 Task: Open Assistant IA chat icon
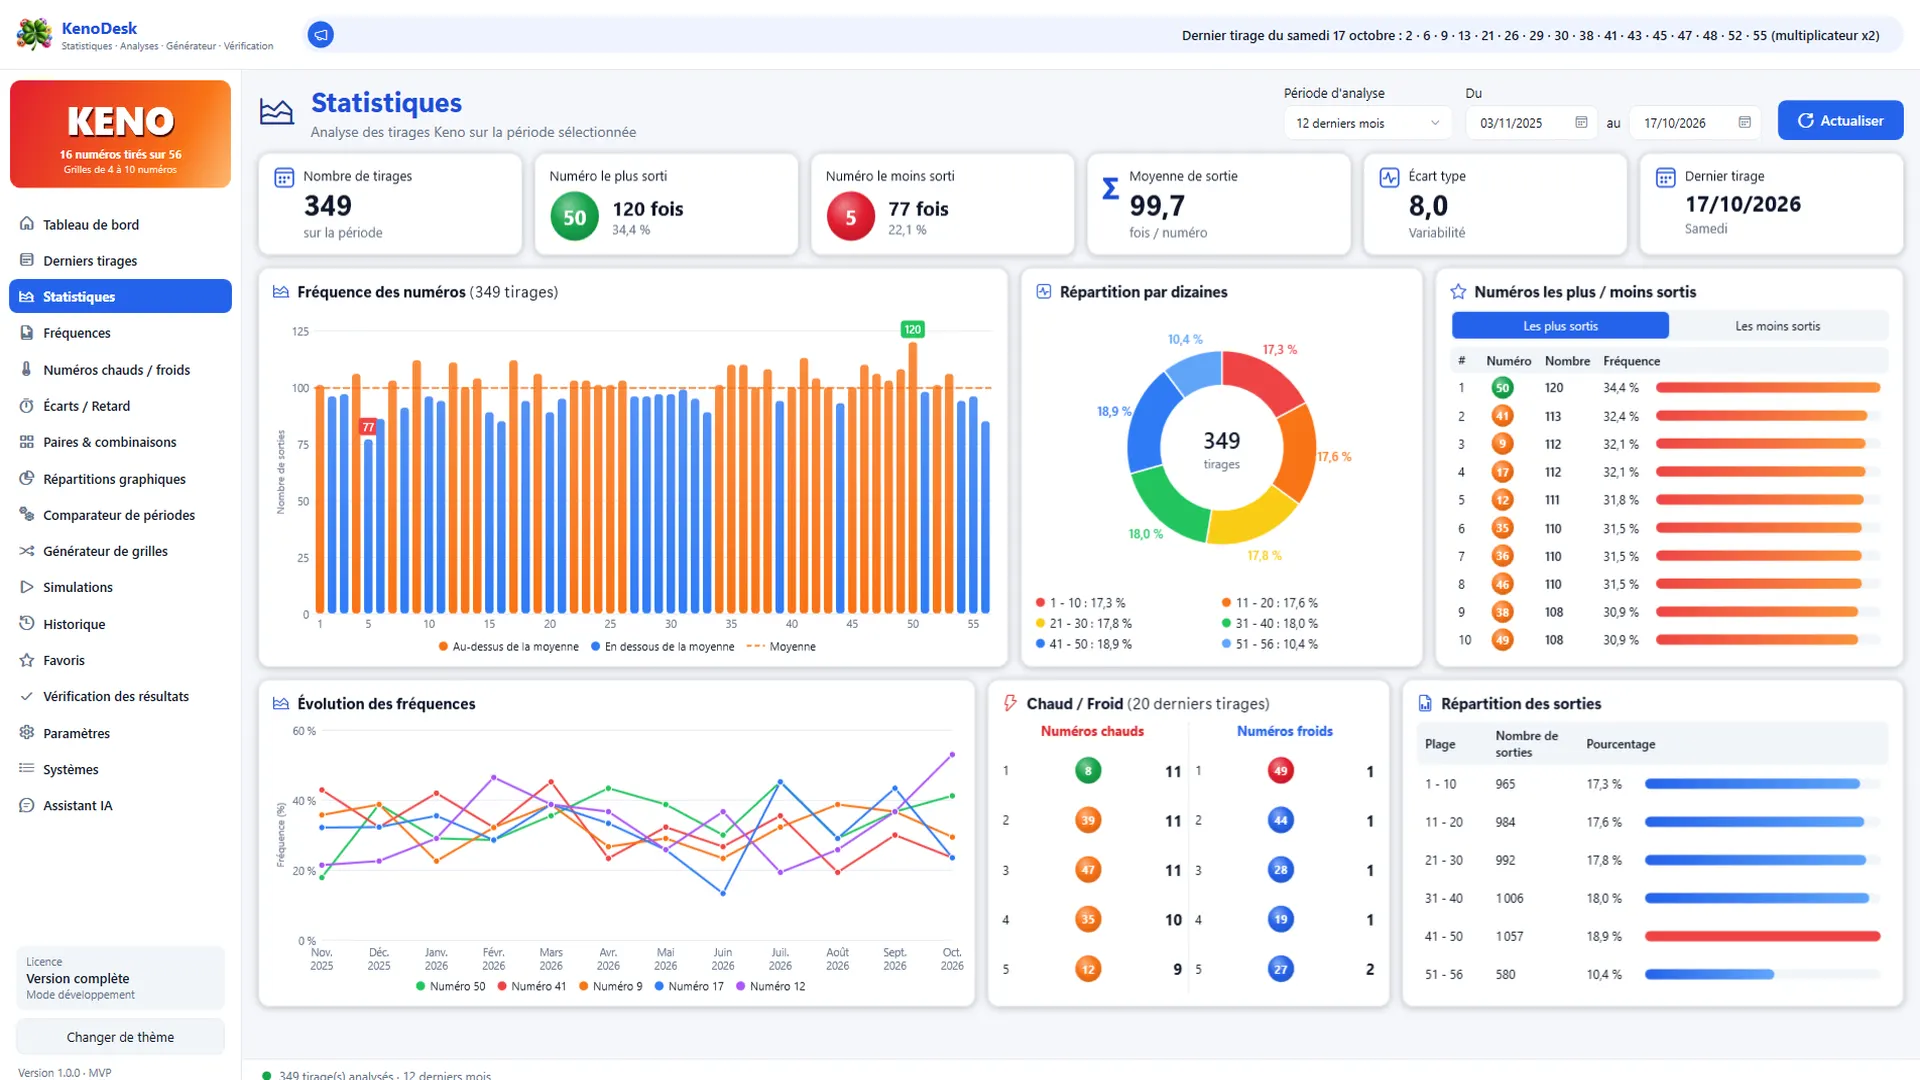point(27,805)
